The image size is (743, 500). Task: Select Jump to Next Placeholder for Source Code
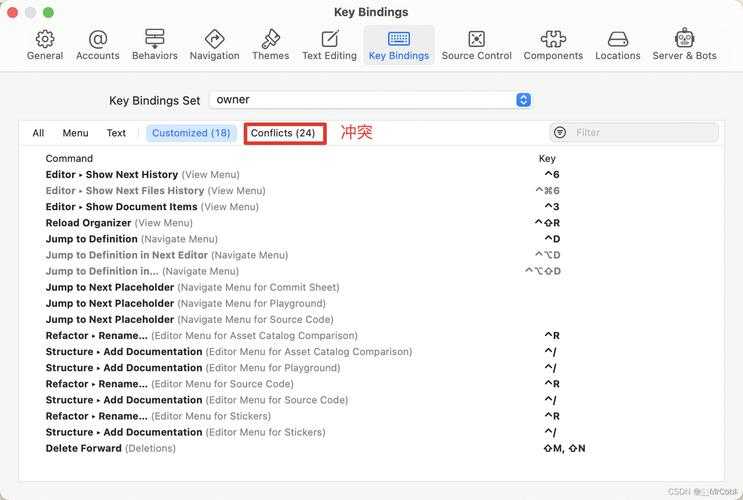point(372,319)
